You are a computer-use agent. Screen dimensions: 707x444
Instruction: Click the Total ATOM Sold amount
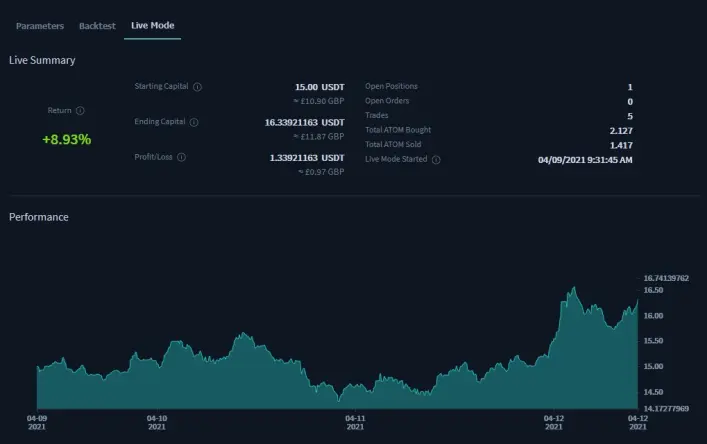coord(621,145)
